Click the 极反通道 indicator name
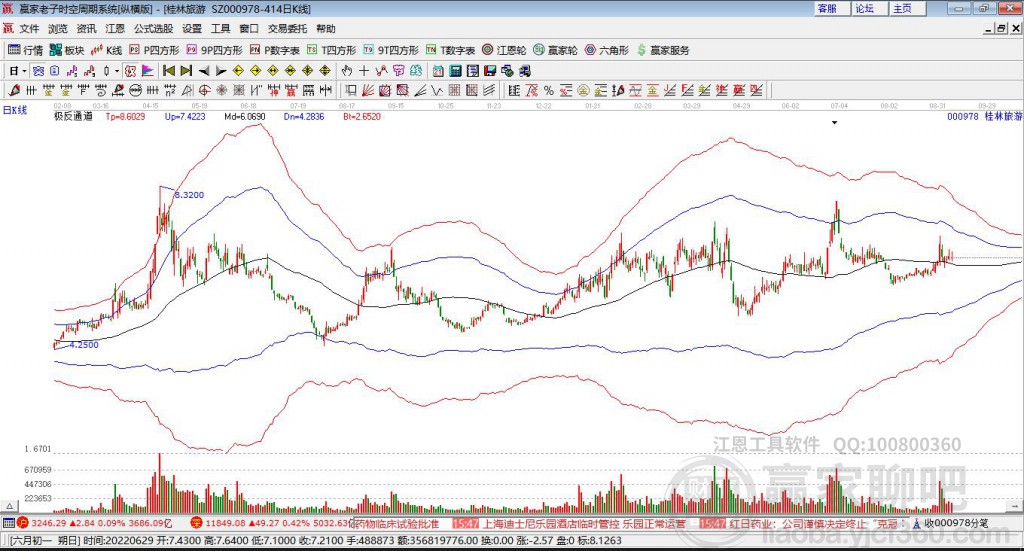The image size is (1024, 551). (x=73, y=116)
